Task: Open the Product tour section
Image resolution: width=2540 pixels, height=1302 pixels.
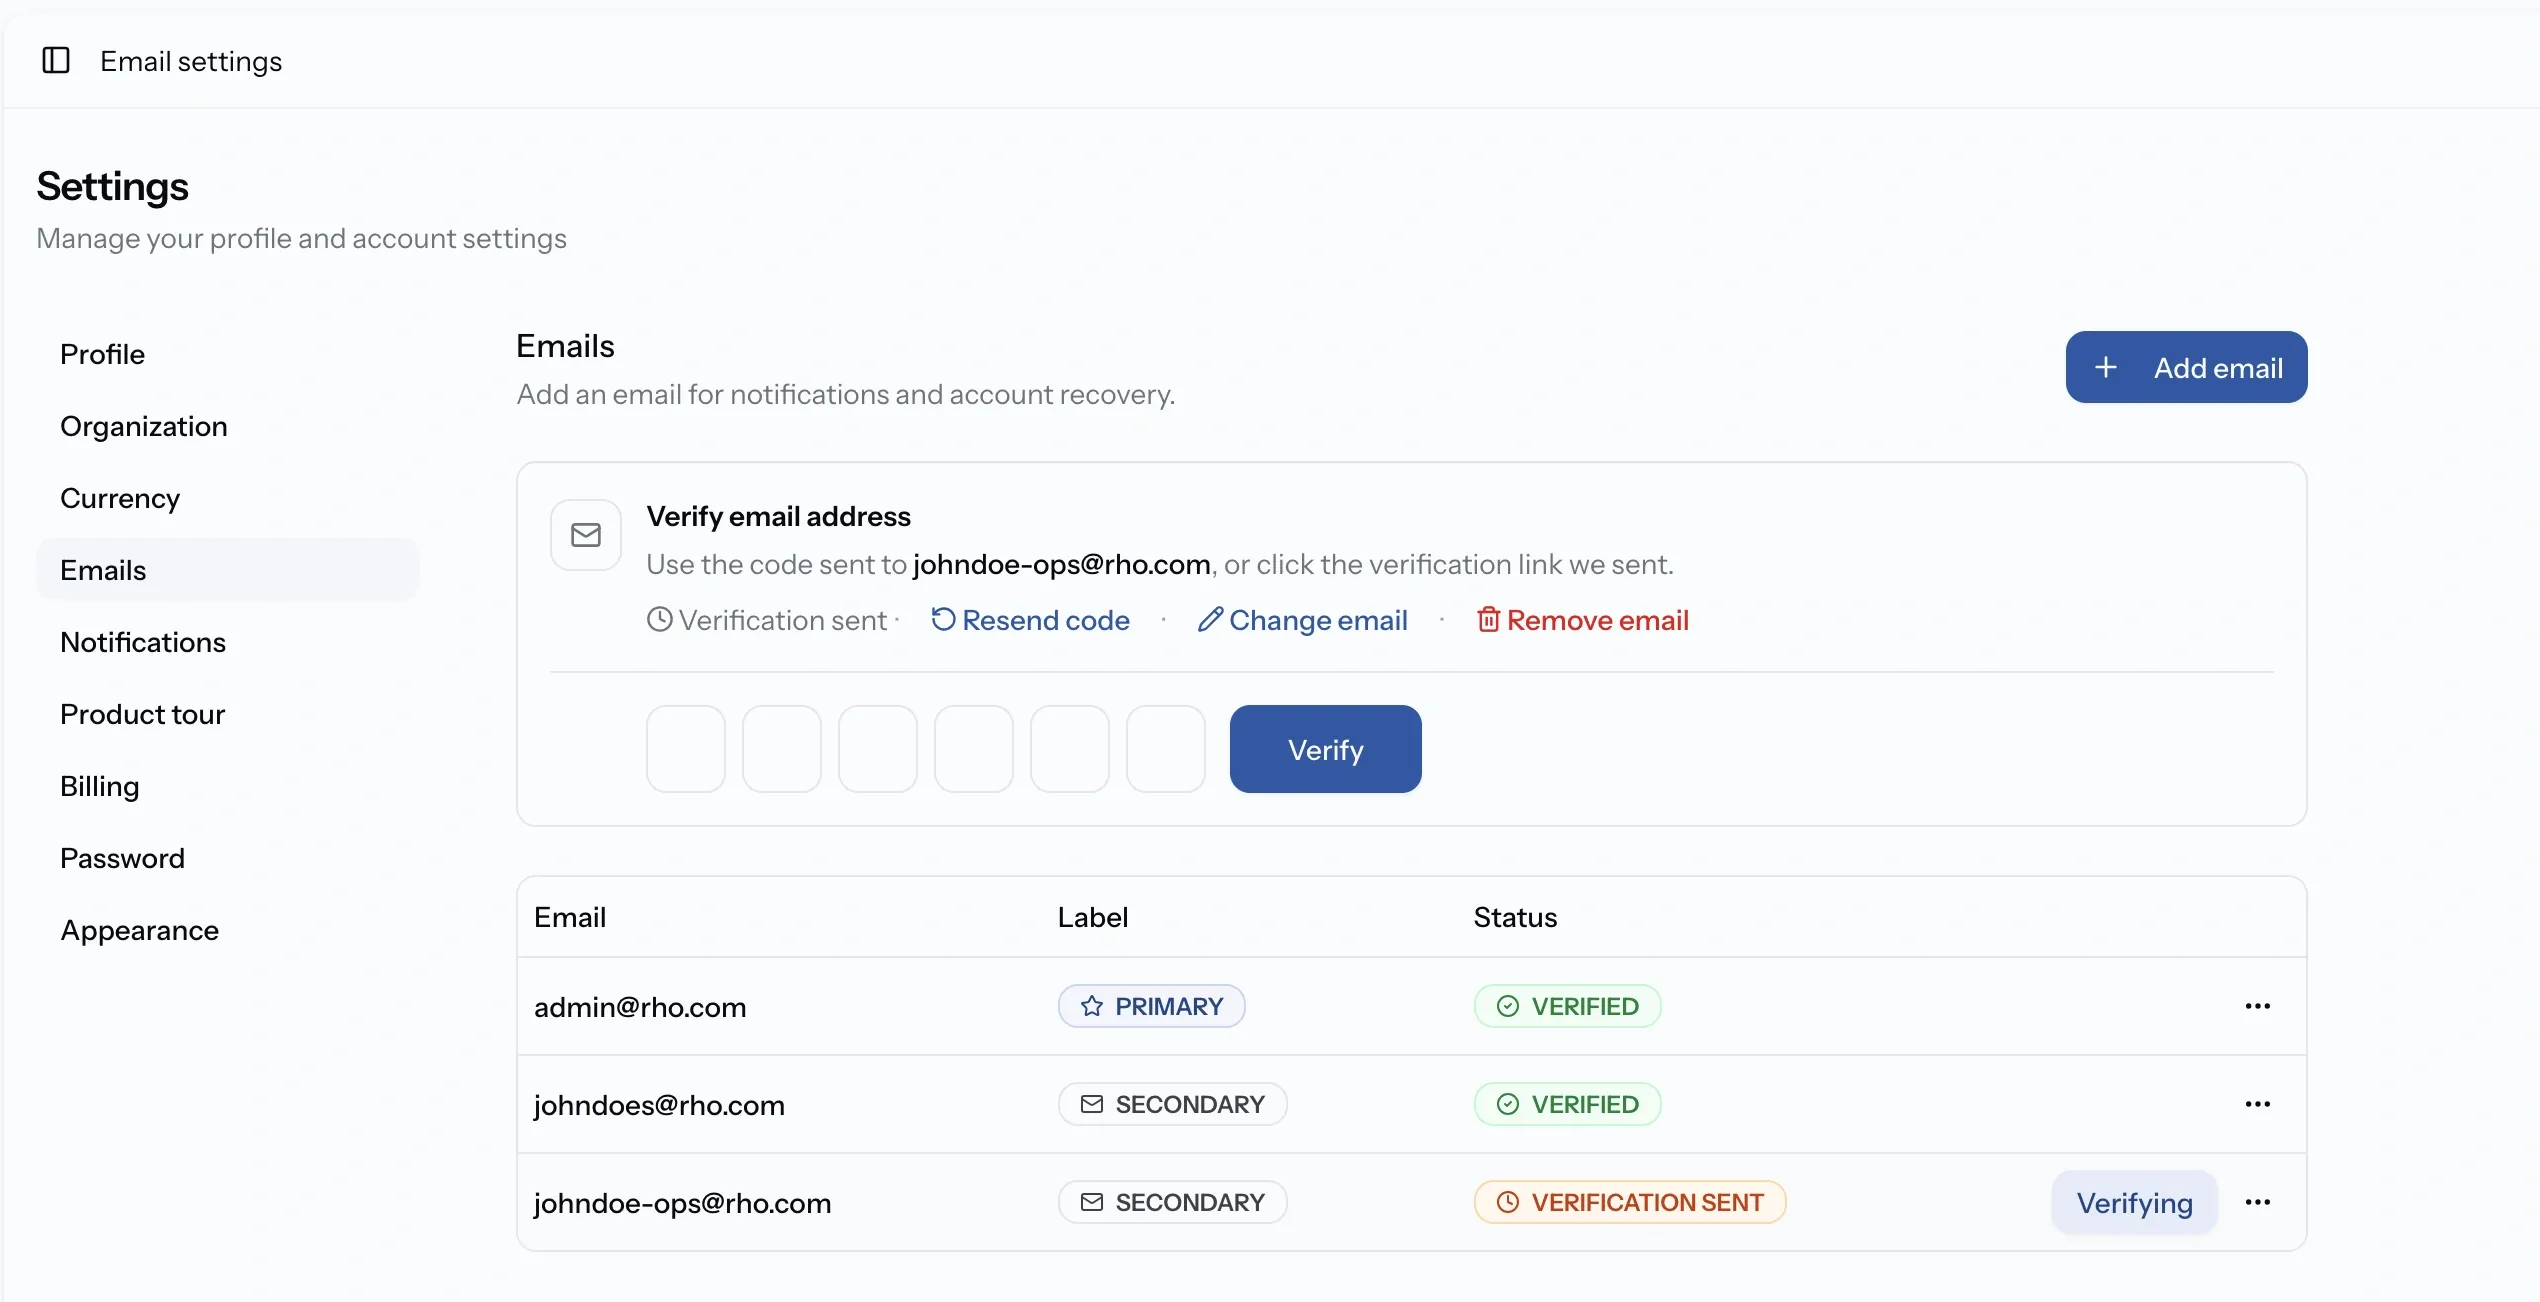Action: pos(228,714)
